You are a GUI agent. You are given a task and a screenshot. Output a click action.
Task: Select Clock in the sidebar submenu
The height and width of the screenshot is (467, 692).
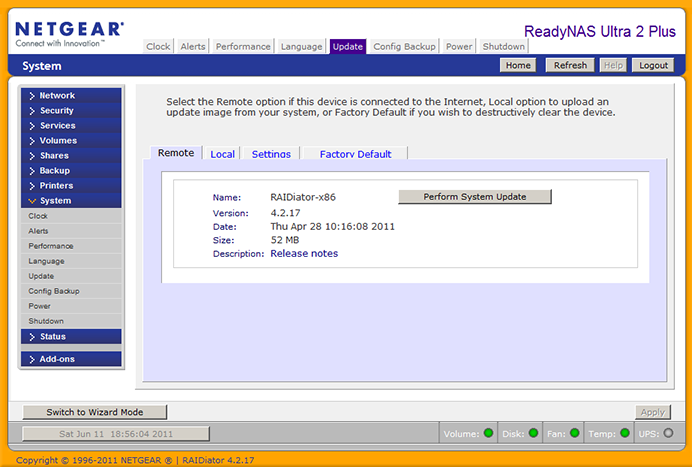click(71, 216)
